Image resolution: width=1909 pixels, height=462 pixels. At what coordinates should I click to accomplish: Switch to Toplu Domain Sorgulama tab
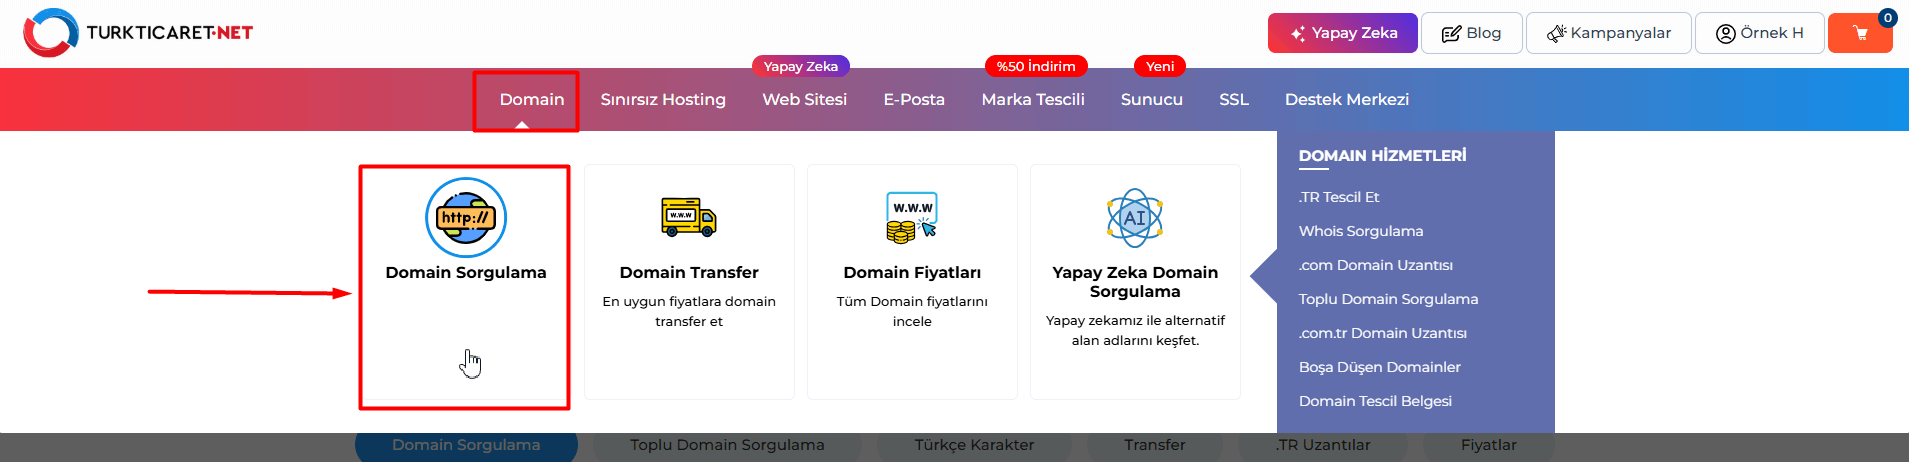coord(727,446)
